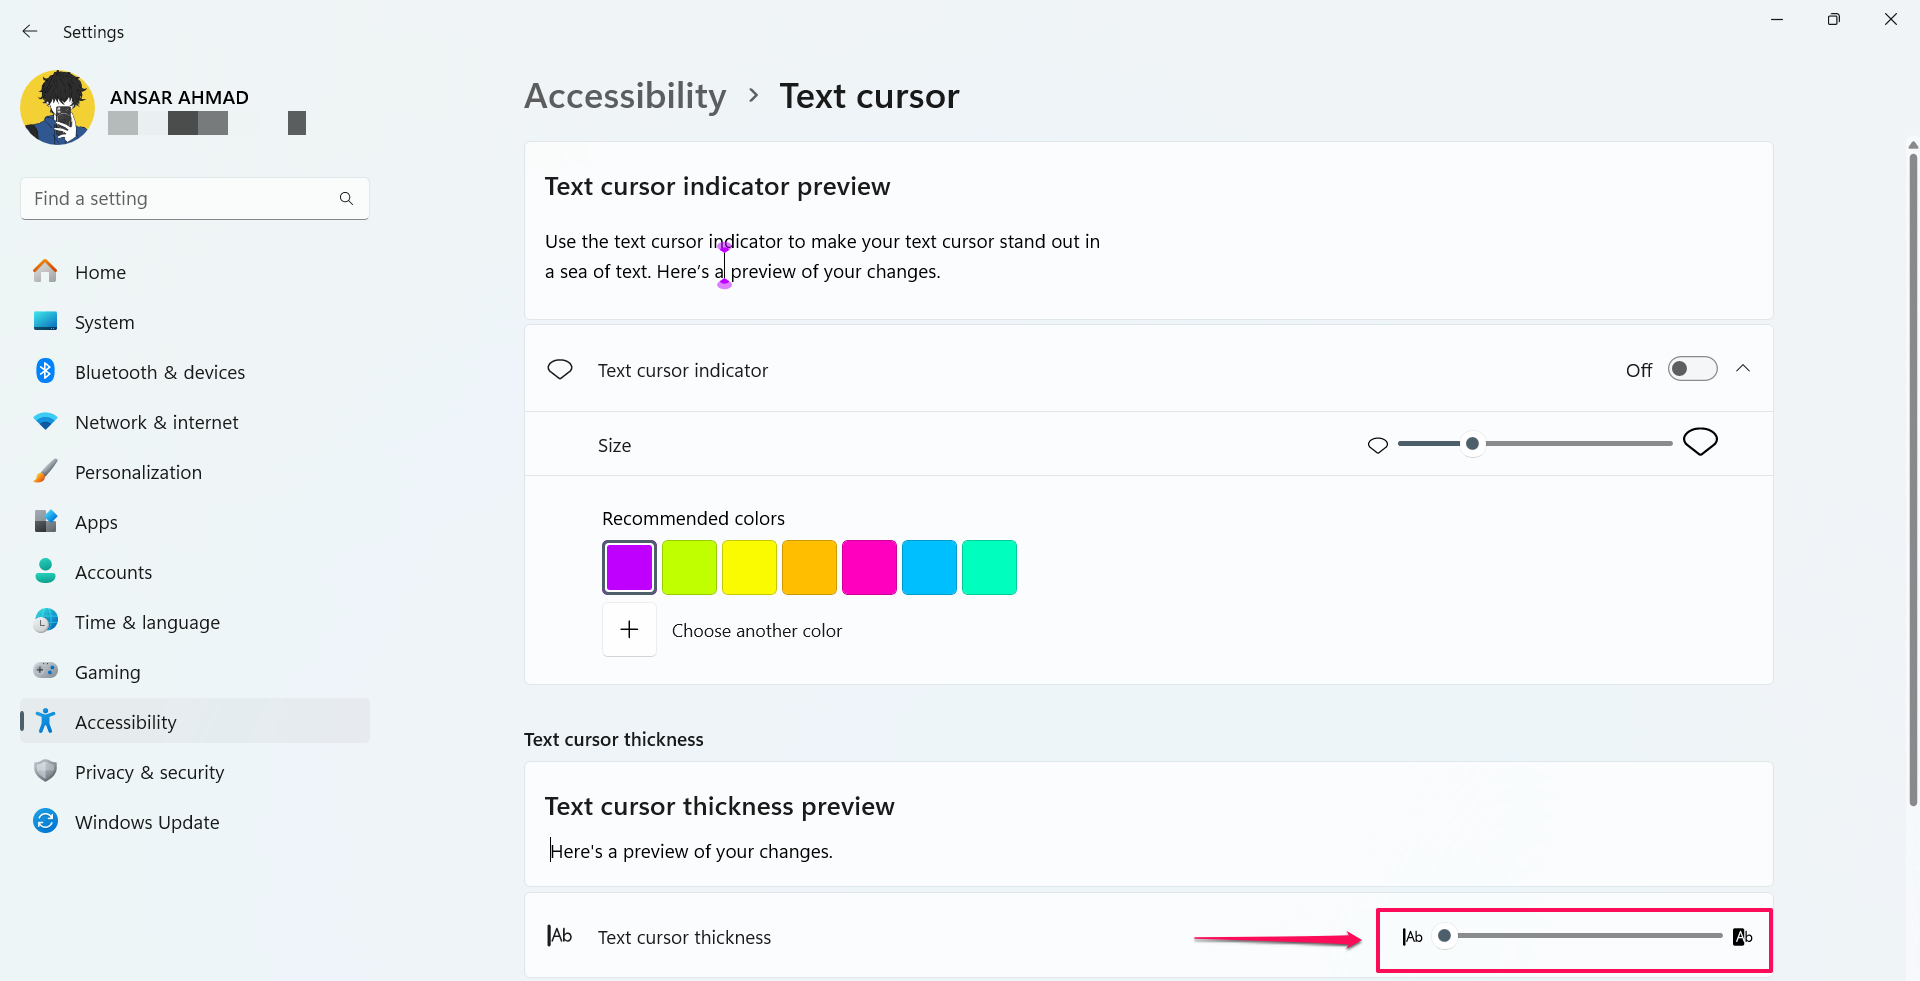This screenshot has width=1920, height=981.
Task: Select the orange color swatch
Action: (x=809, y=568)
